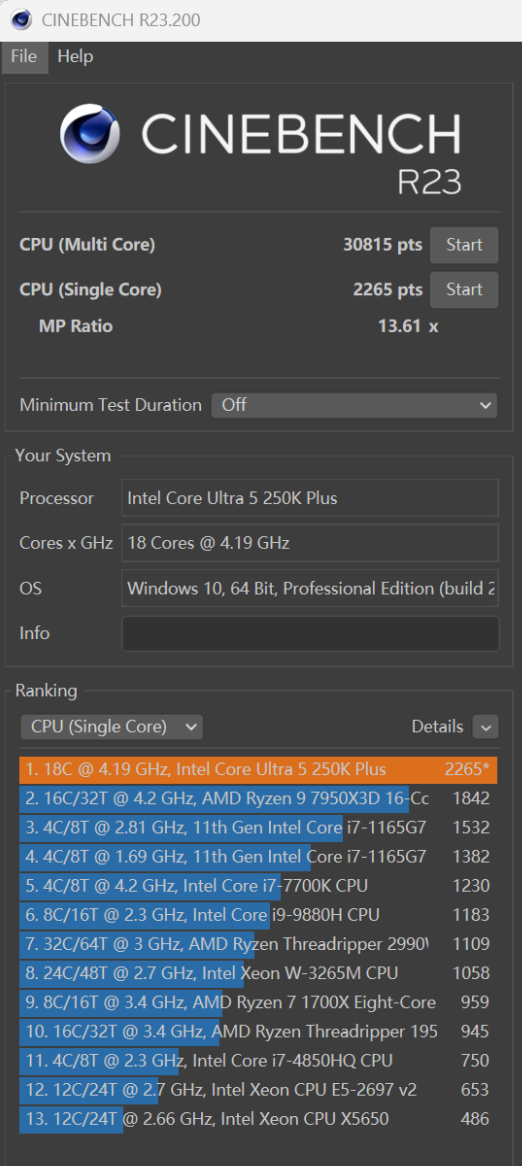Click the Cinebench app icon in title bar

[x=21, y=20]
